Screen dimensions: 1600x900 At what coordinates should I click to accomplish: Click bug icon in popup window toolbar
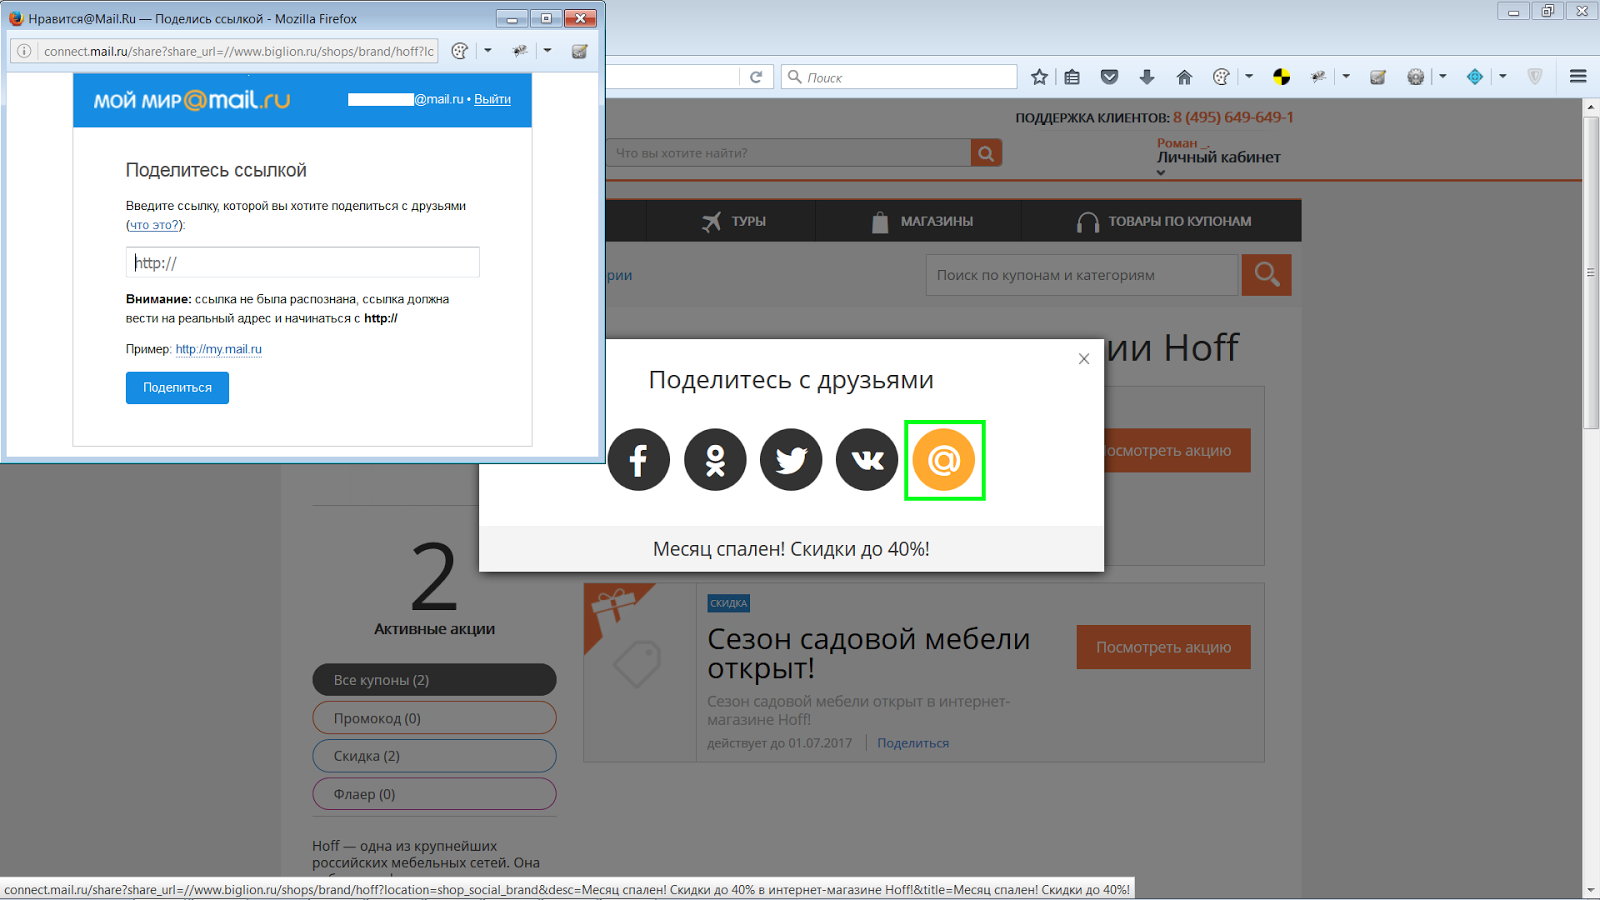click(x=520, y=51)
